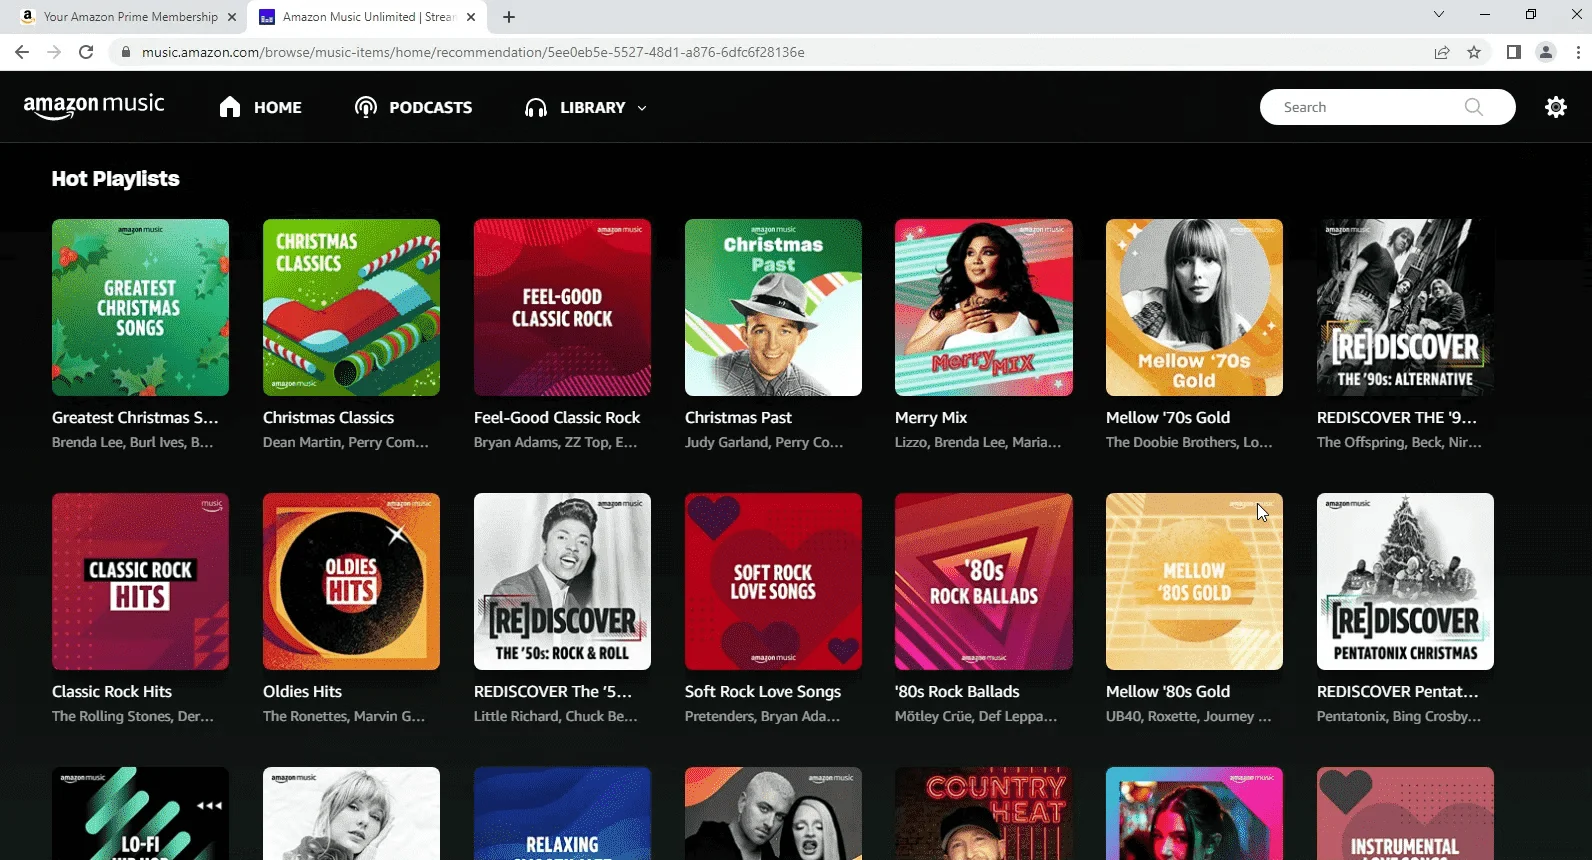The height and width of the screenshot is (860, 1592).
Task: Open Chrome three-dot menu
Action: coord(1578,52)
